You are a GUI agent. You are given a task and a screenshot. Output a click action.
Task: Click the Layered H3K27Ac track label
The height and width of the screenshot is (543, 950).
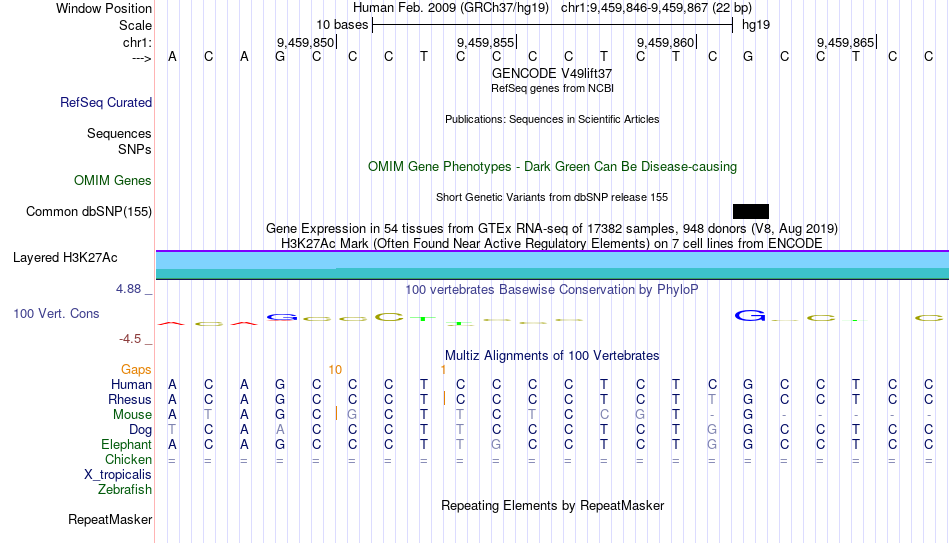(x=65, y=258)
